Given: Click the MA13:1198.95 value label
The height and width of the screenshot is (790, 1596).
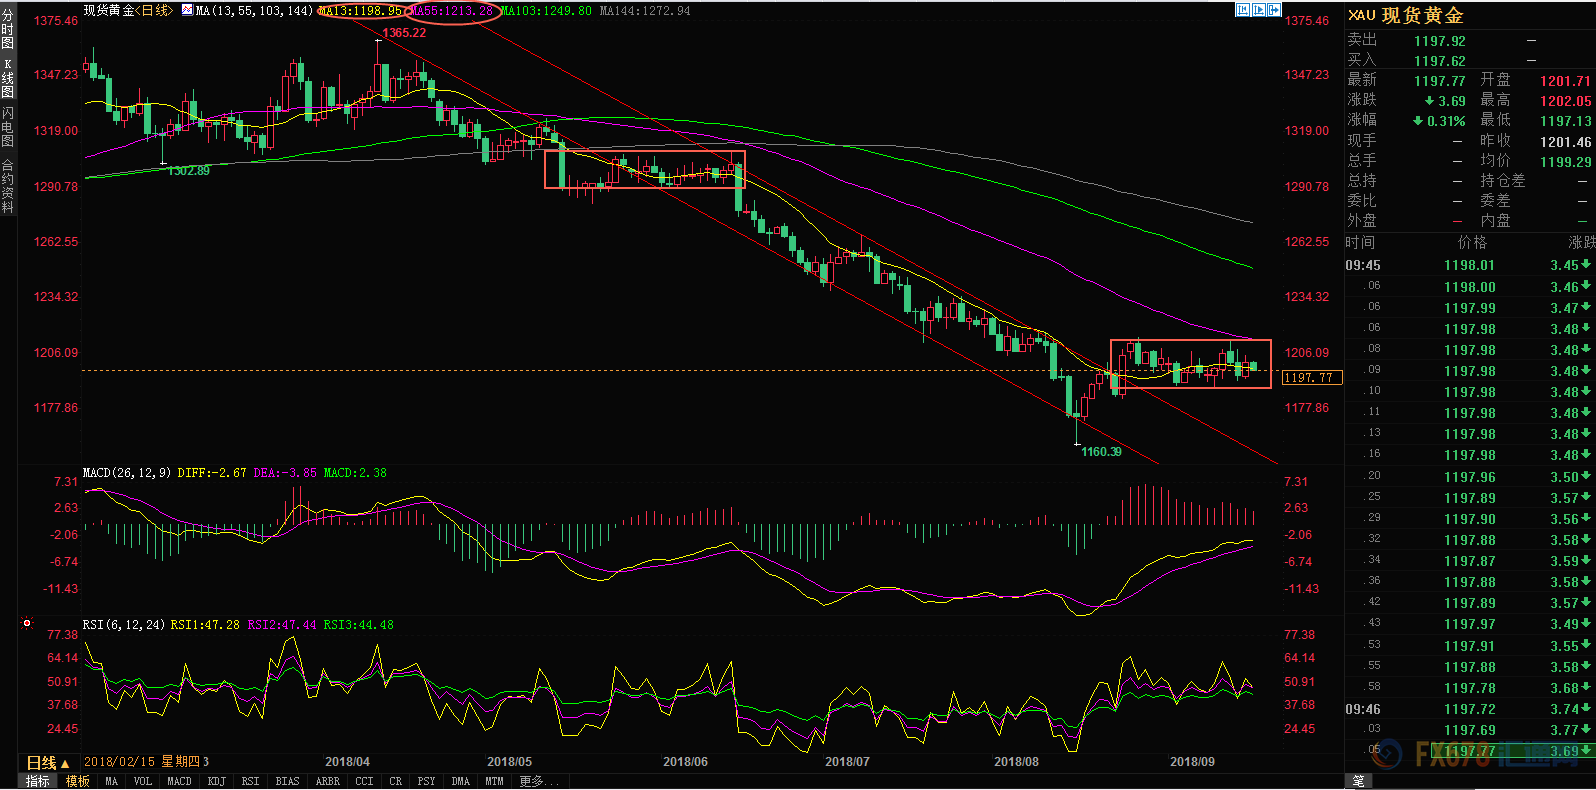Looking at the screenshot, I should click(360, 10).
